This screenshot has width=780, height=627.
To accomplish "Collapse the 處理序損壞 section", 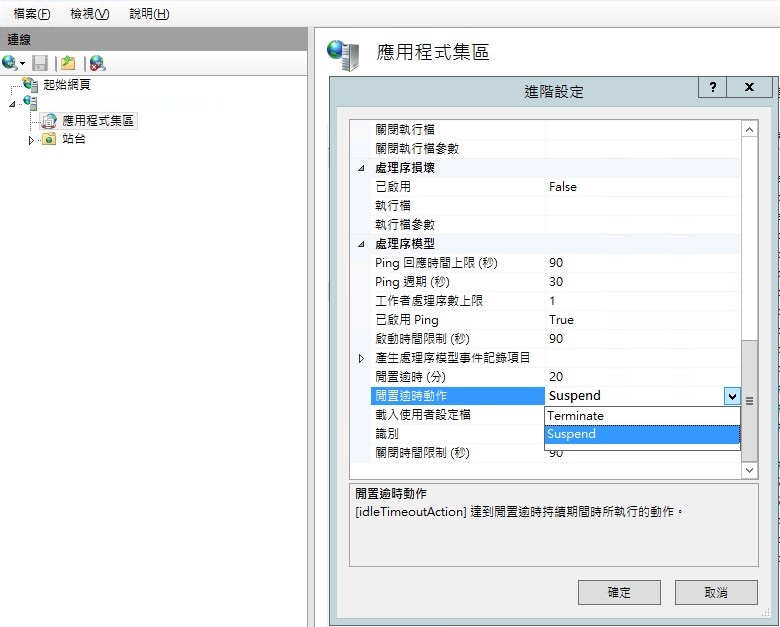I will [361, 168].
